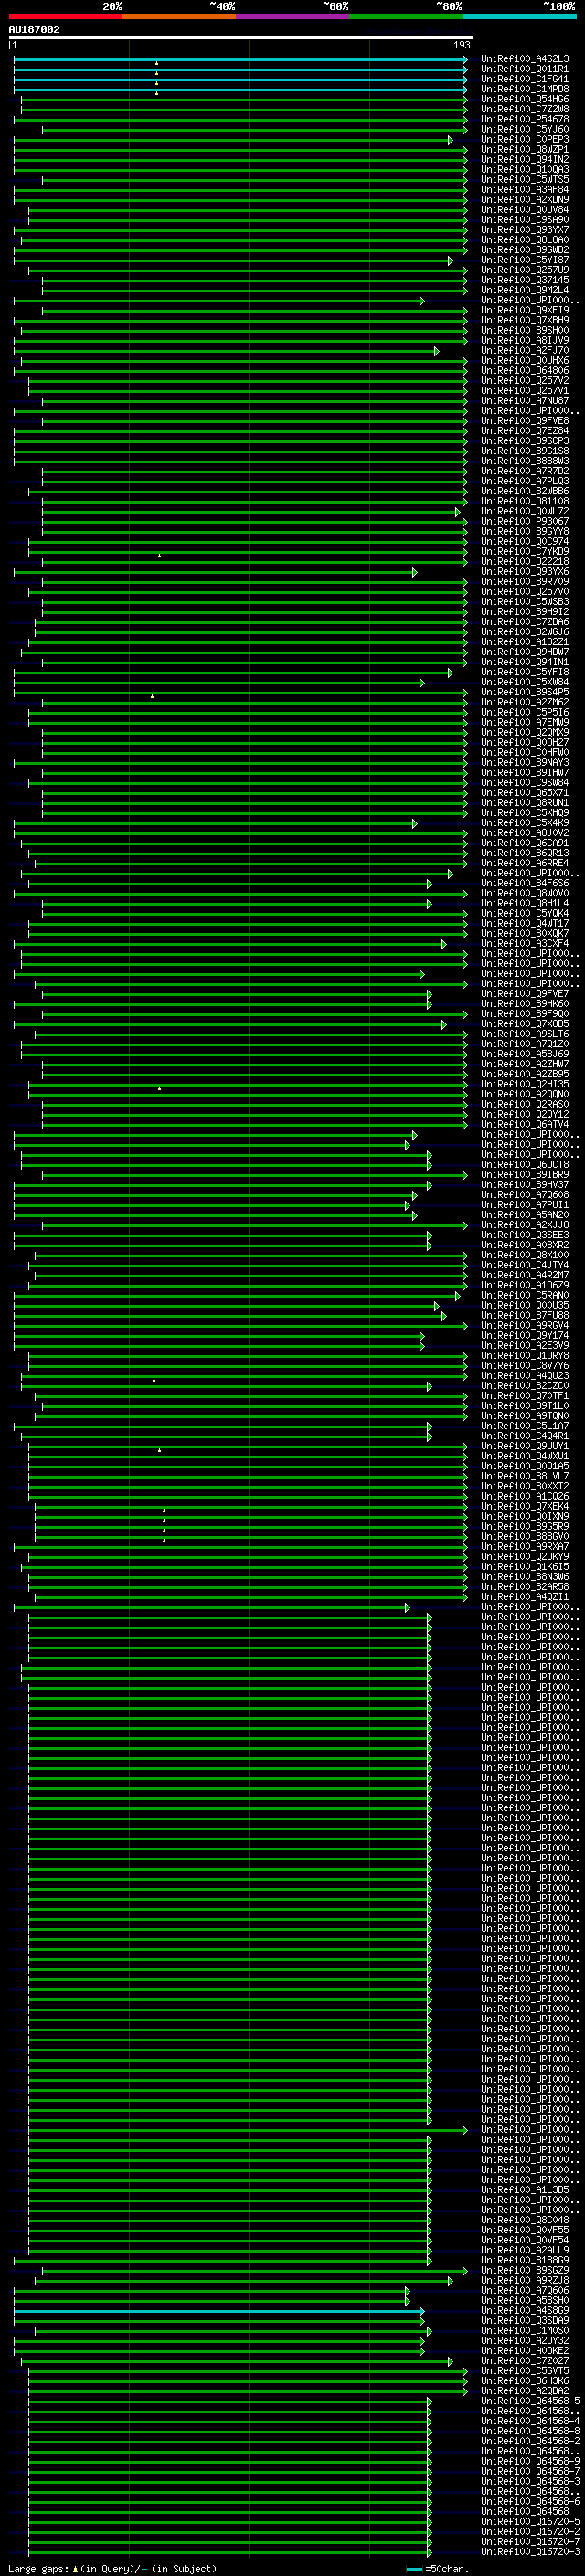Select the UniRef100_A7R7D2 label
This screenshot has height=2576, width=585.
[525, 471]
